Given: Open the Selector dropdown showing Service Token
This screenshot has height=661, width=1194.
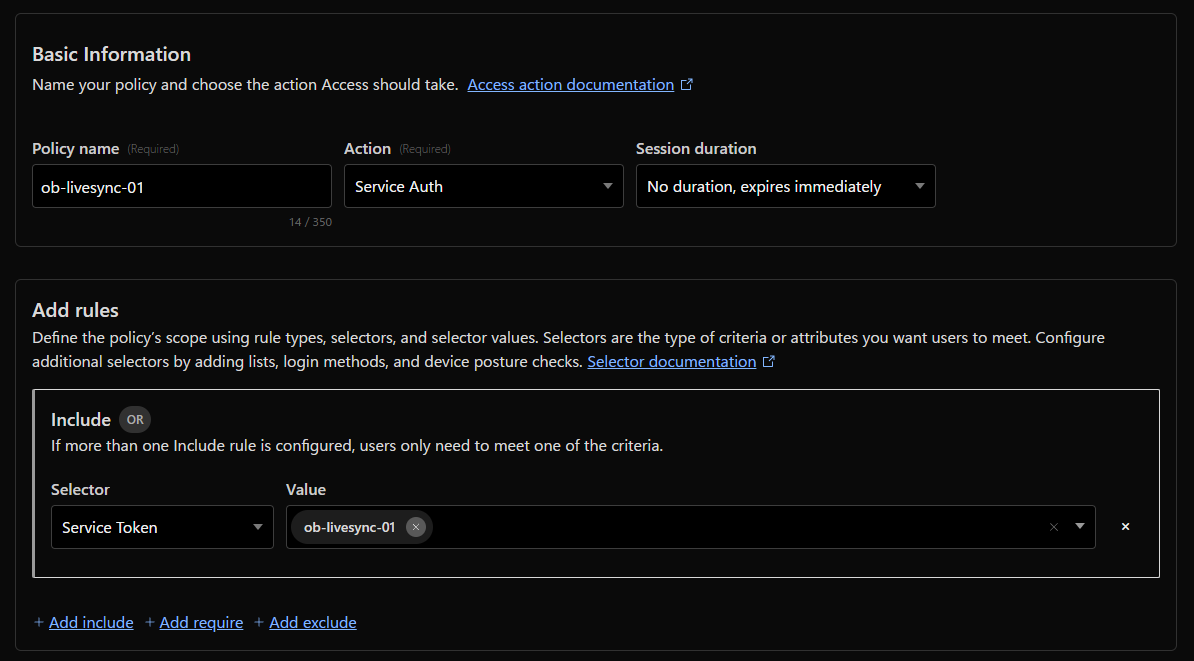Looking at the screenshot, I should click(x=162, y=527).
